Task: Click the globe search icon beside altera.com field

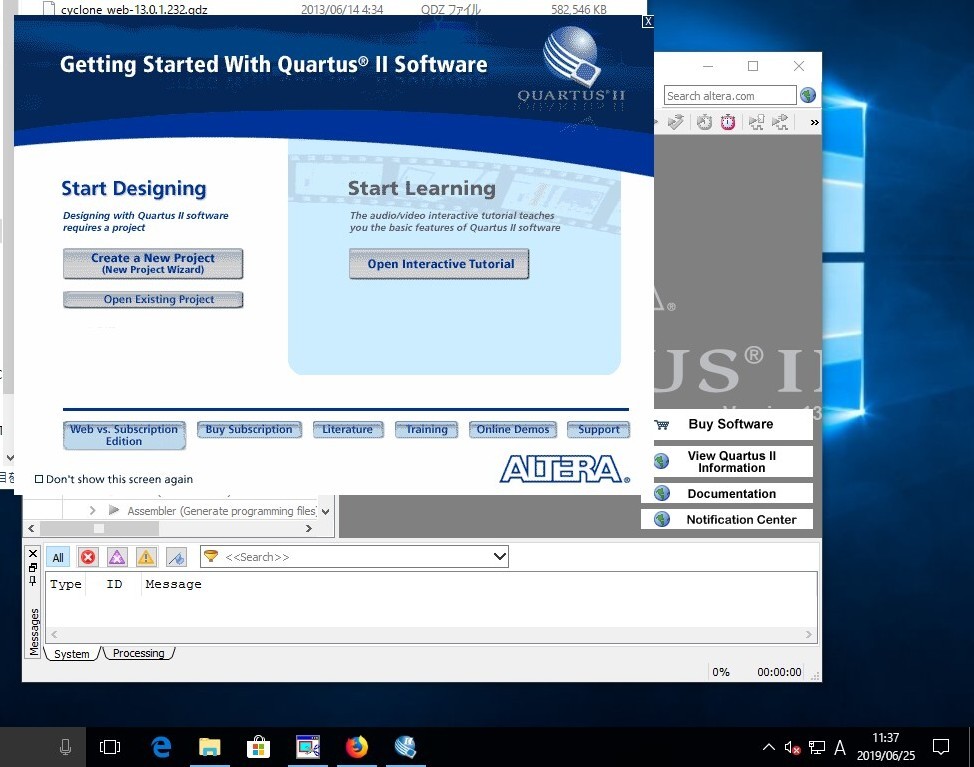Action: (808, 95)
